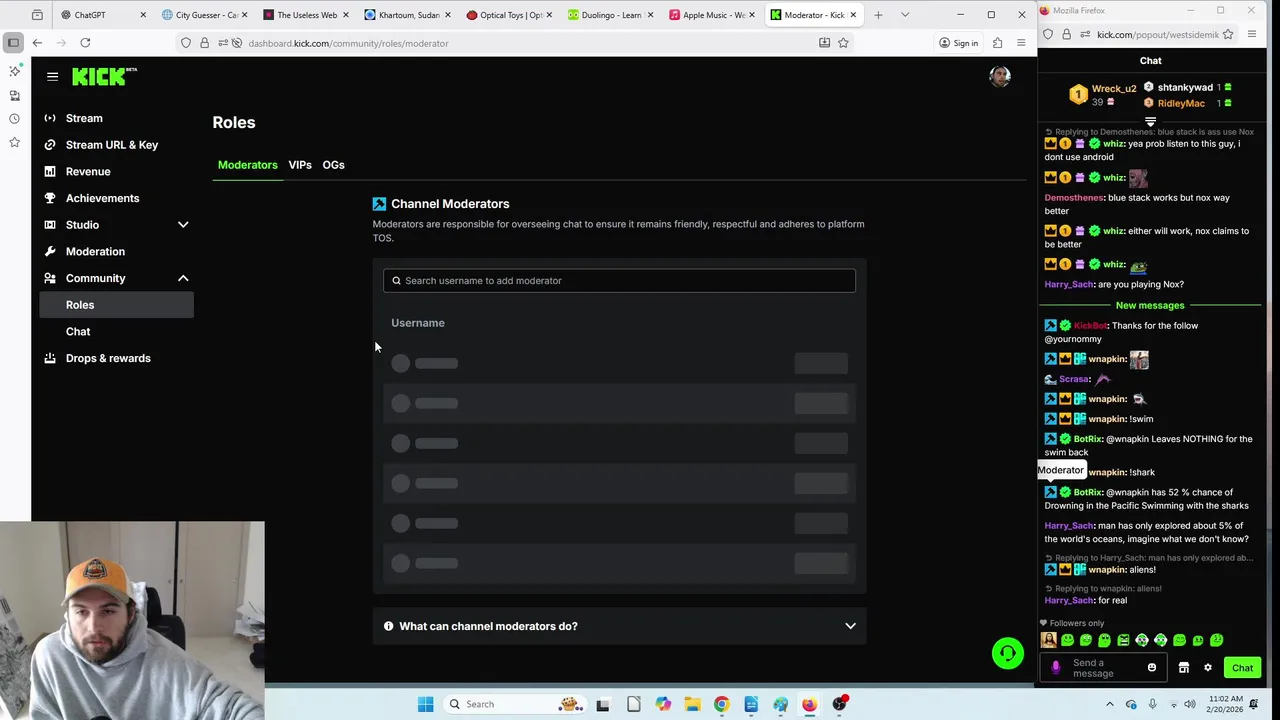Bookmark the dashboard page with the star

(x=843, y=43)
